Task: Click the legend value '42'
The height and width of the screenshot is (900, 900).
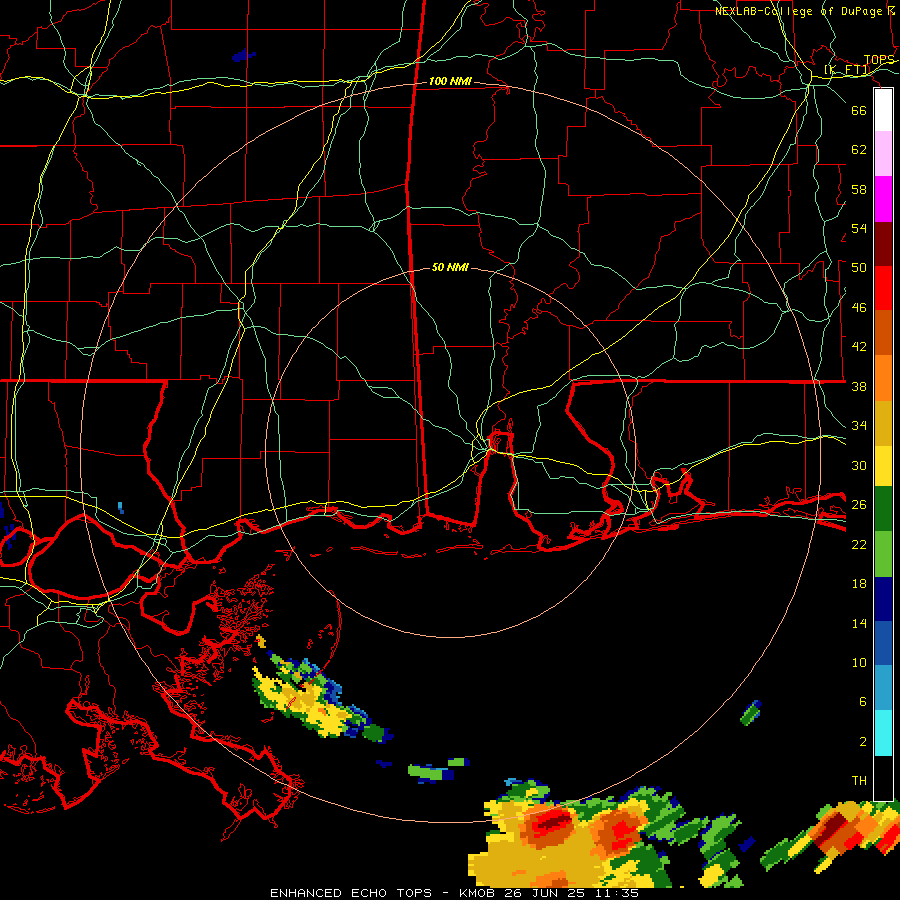Action: coord(859,347)
